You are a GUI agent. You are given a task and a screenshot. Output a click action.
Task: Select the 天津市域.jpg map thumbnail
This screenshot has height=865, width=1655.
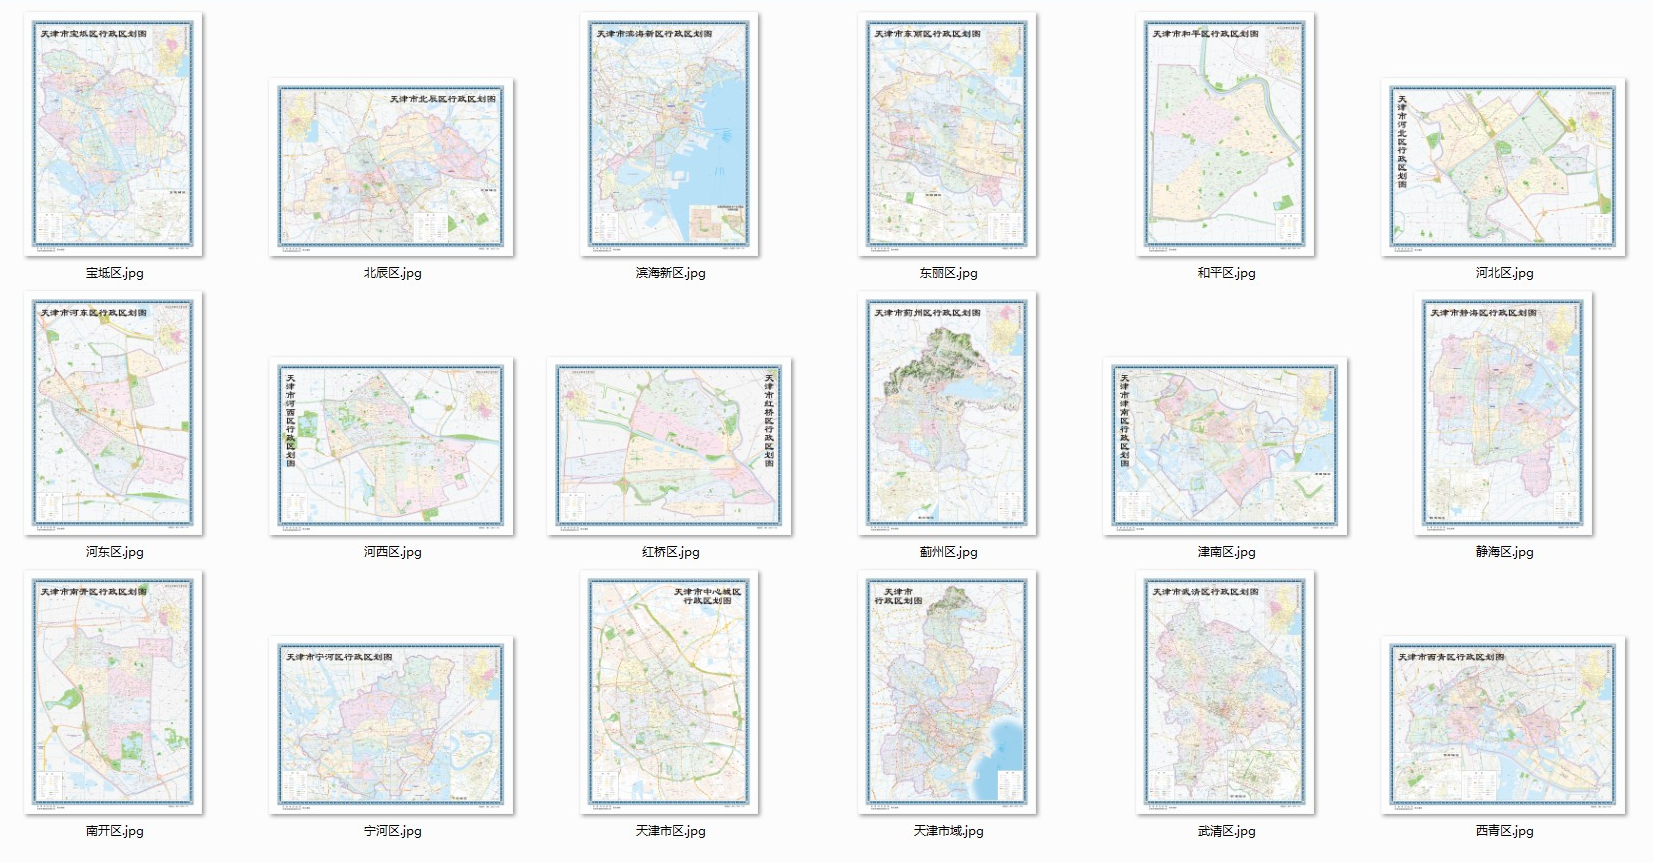coord(947,692)
